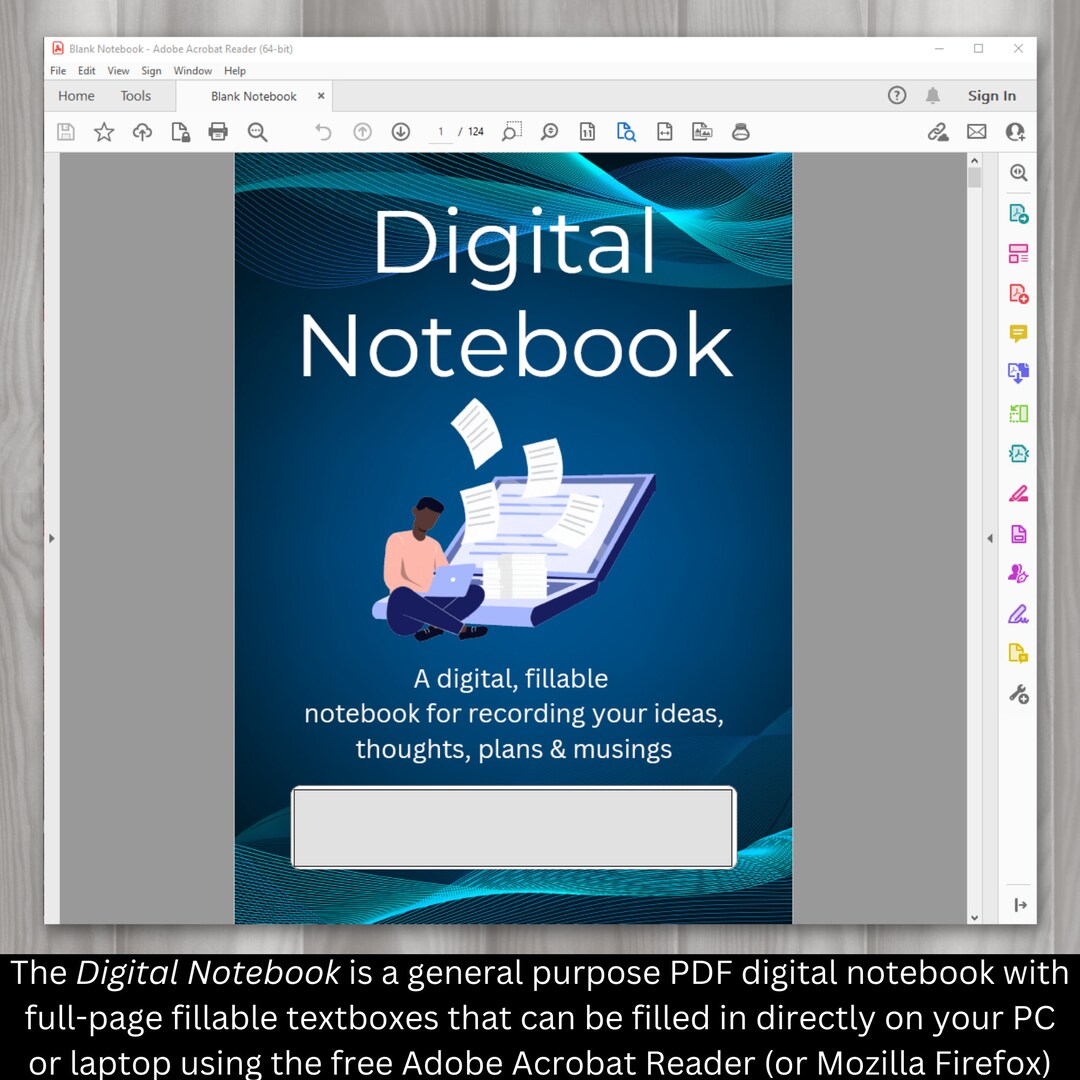Open More Tools with the wrench icon
The height and width of the screenshot is (1080, 1080).
[1017, 693]
